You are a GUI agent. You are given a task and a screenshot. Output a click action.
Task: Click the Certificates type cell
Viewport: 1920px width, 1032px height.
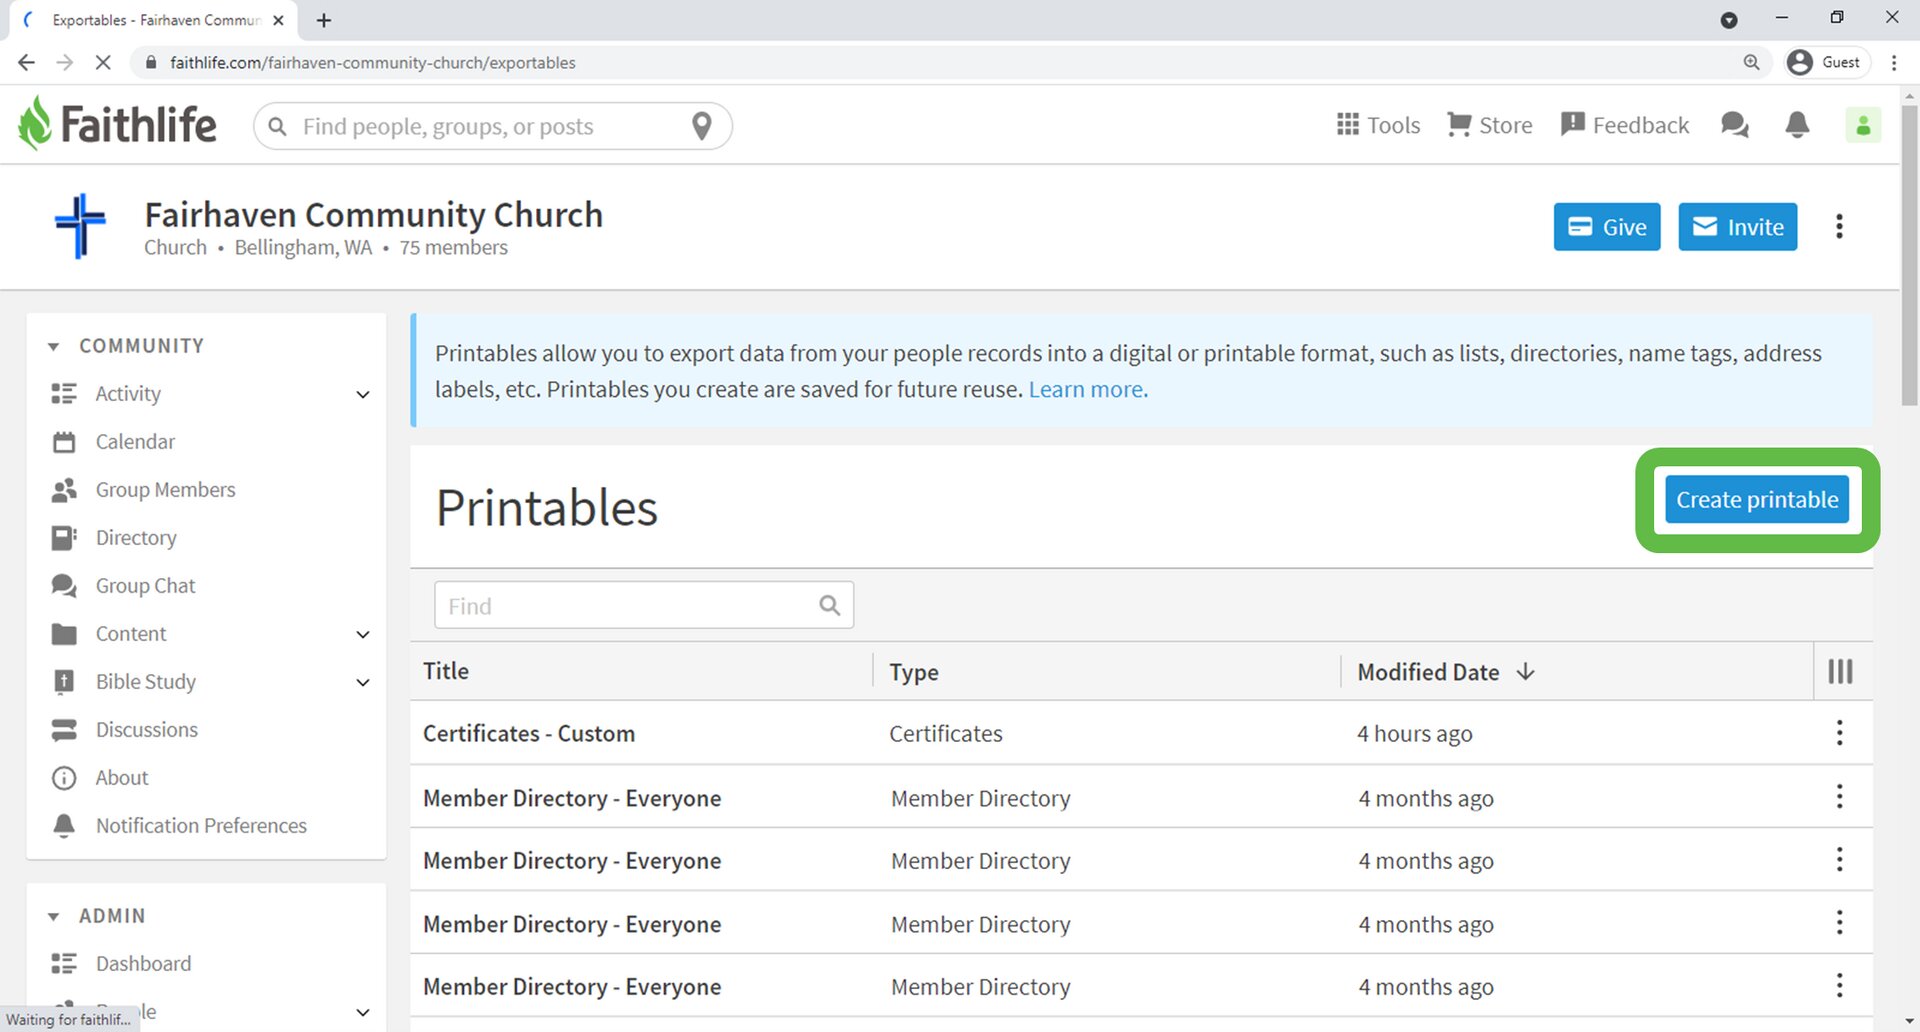[x=946, y=733]
